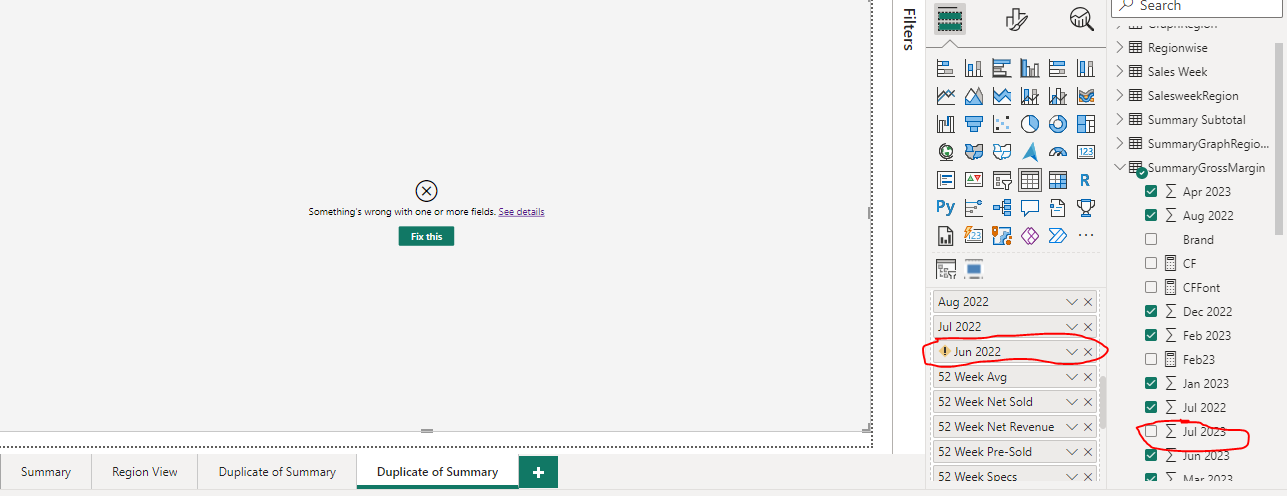Select the Azure map arrow visual
The image size is (1287, 496).
(1029, 152)
